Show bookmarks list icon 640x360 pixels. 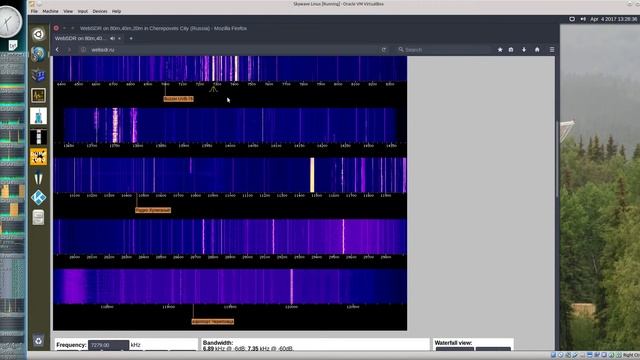tap(511, 49)
